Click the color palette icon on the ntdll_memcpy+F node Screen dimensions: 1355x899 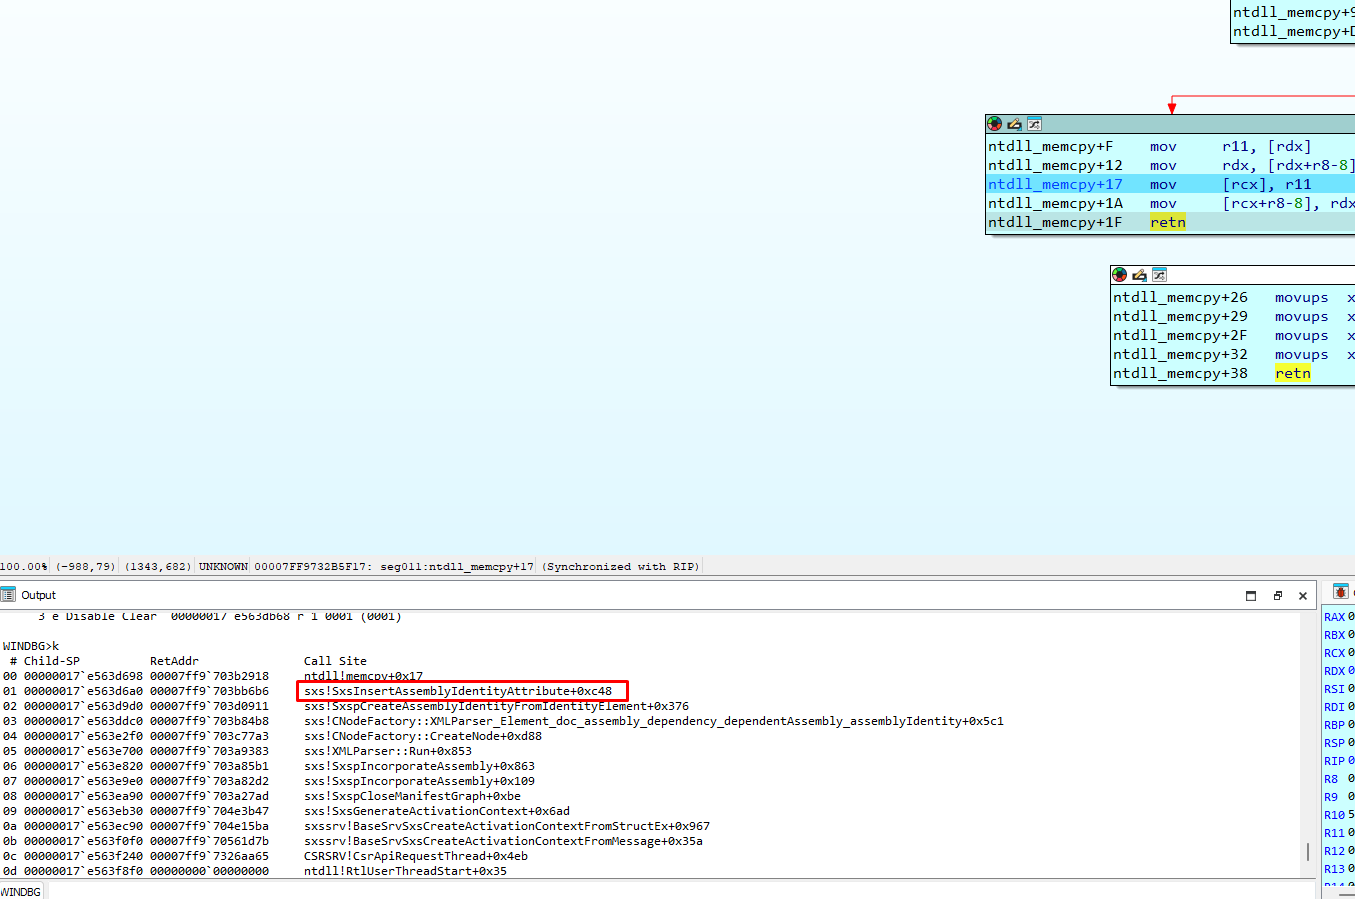(x=994, y=124)
